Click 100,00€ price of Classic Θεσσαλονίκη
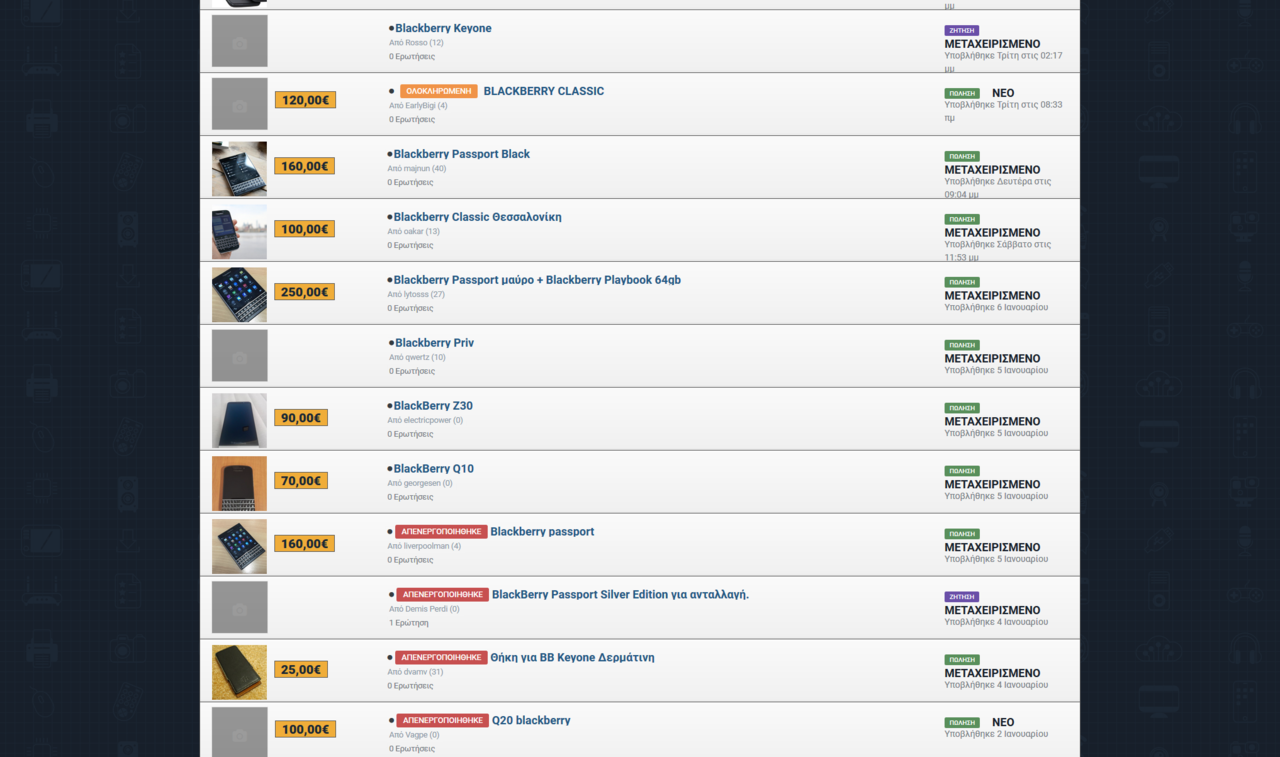Screen dimensions: 1280x757 coord(305,229)
